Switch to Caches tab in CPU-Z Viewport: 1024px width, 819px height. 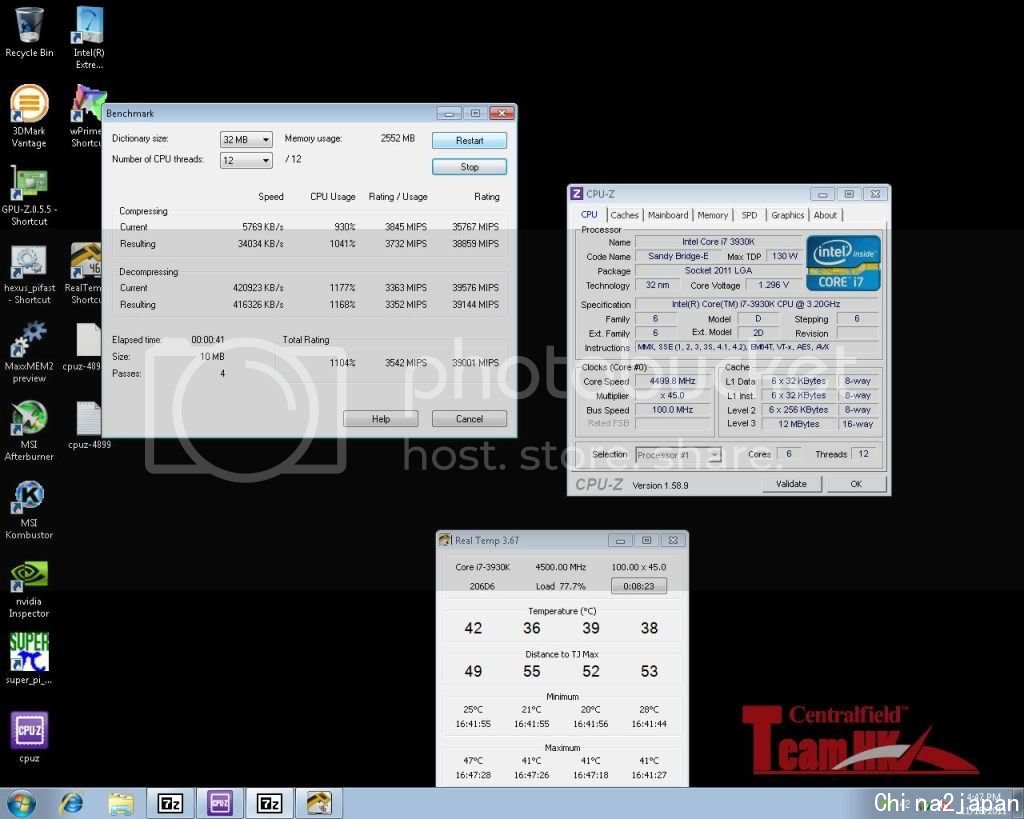click(624, 215)
